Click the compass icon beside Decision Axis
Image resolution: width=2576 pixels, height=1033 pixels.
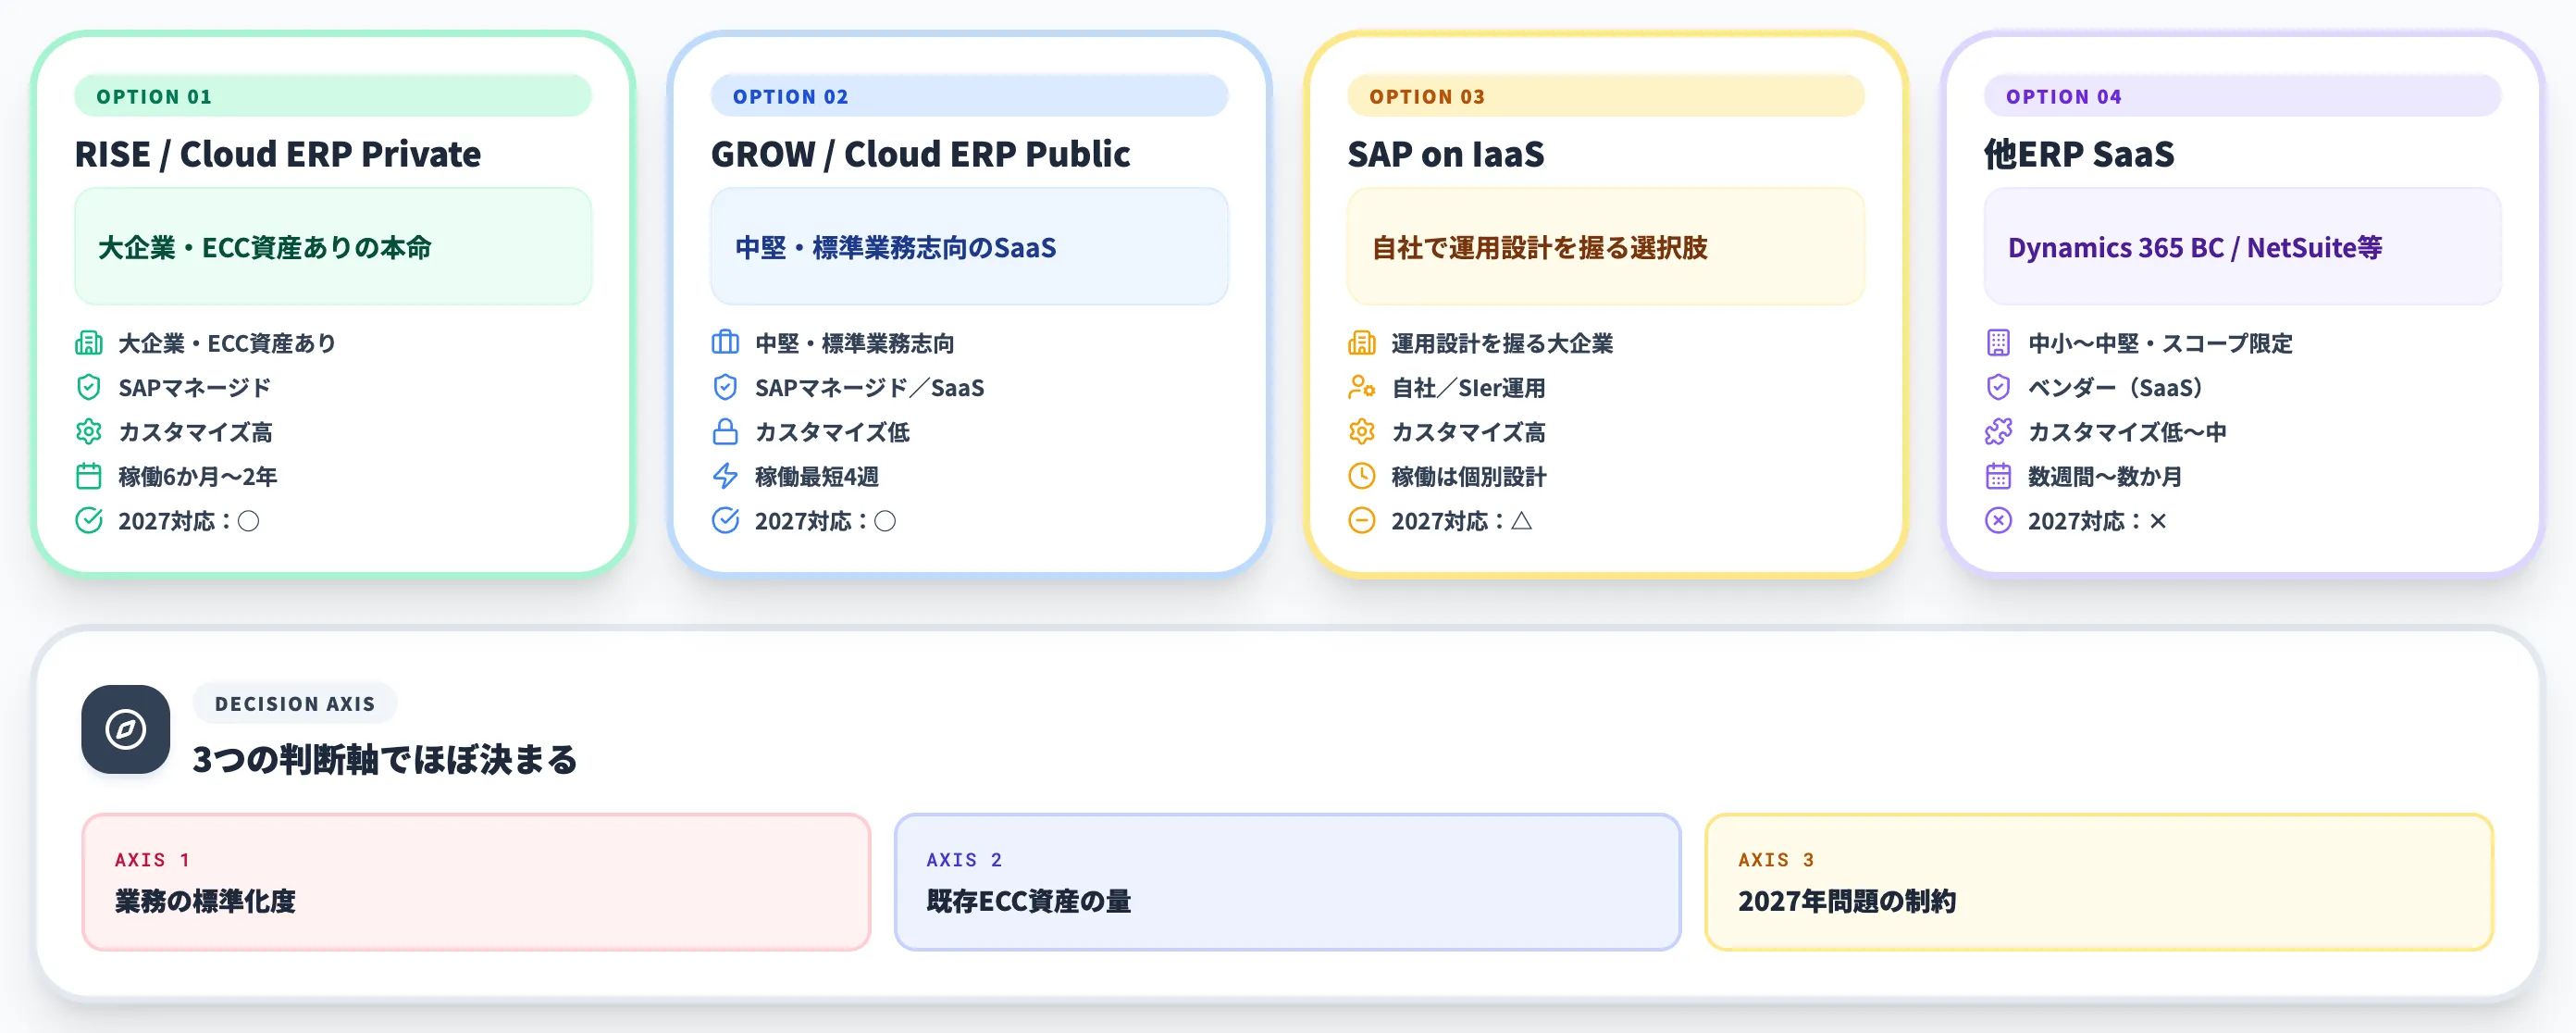pos(125,729)
